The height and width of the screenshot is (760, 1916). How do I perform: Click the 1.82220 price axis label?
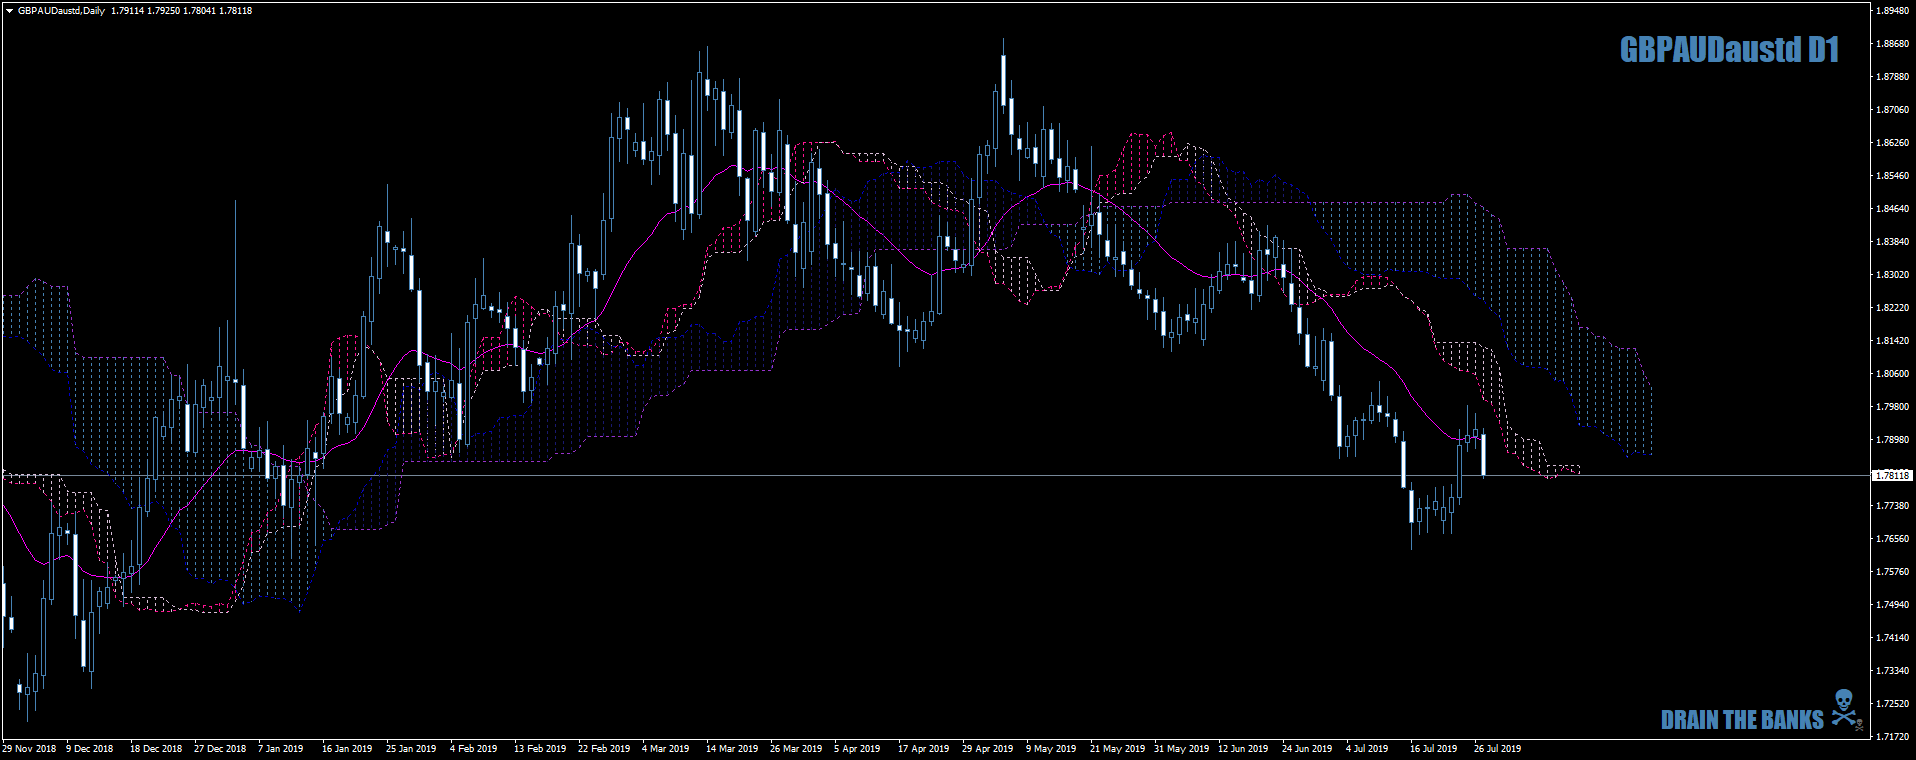tap(1892, 308)
